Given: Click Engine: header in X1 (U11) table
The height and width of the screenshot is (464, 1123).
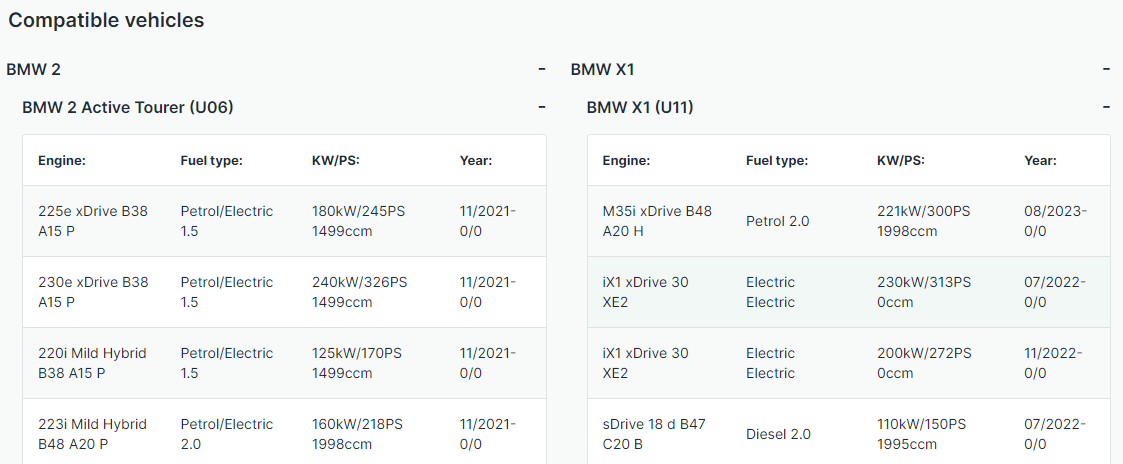Looking at the screenshot, I should tap(626, 160).
